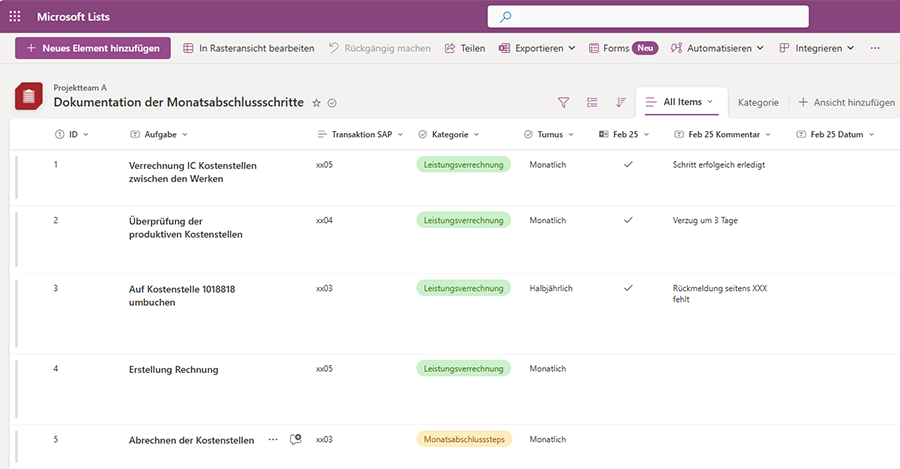Click the orange Monatsabschlusssteps tag
The width and height of the screenshot is (900, 469).
point(464,440)
